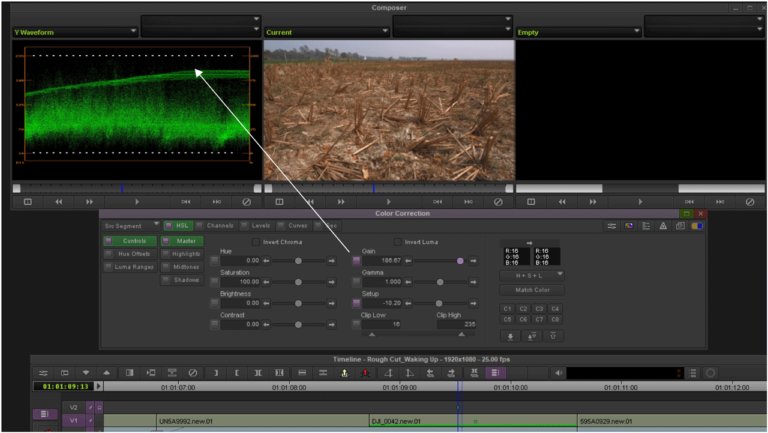768x433 pixels.
Task: Switch to the Channels tab
Action: point(215,226)
